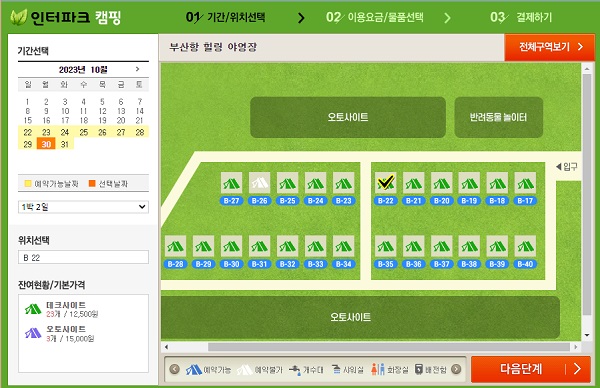This screenshot has width=600, height=388.
Task: Select tent icon B-37
Action: pyautogui.click(x=442, y=246)
